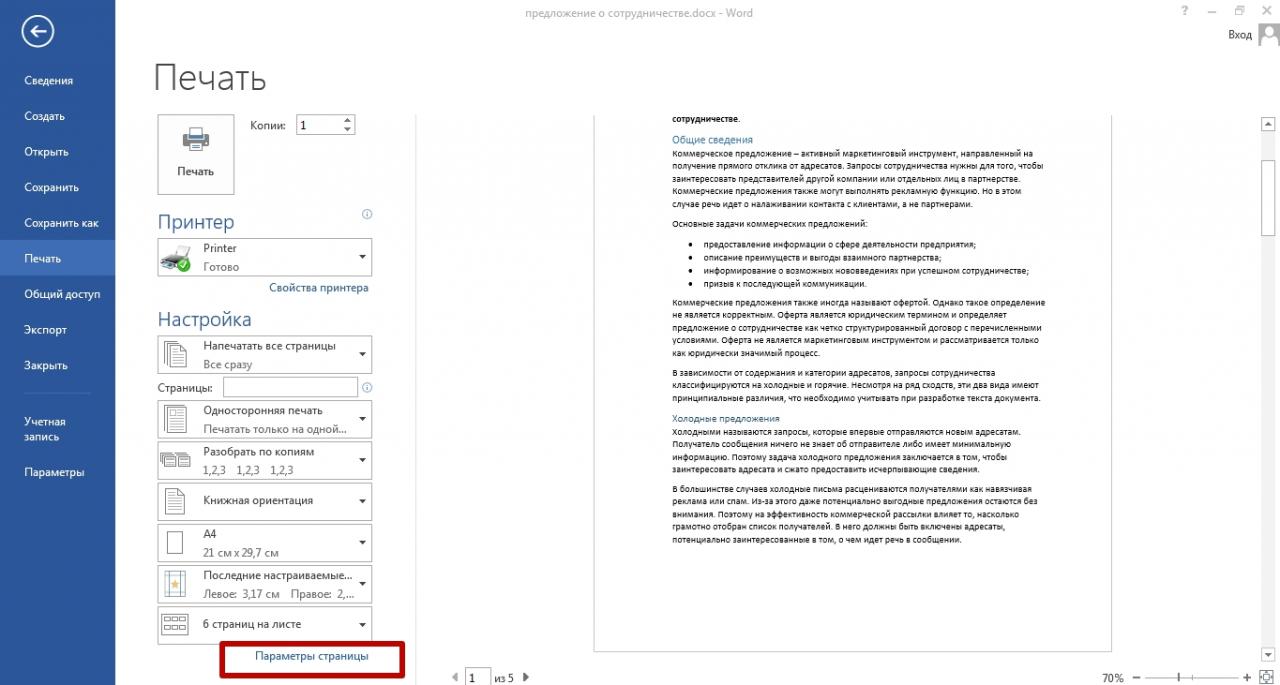Click the zoom in plus button
This screenshot has width=1280, height=685.
coord(1247,678)
